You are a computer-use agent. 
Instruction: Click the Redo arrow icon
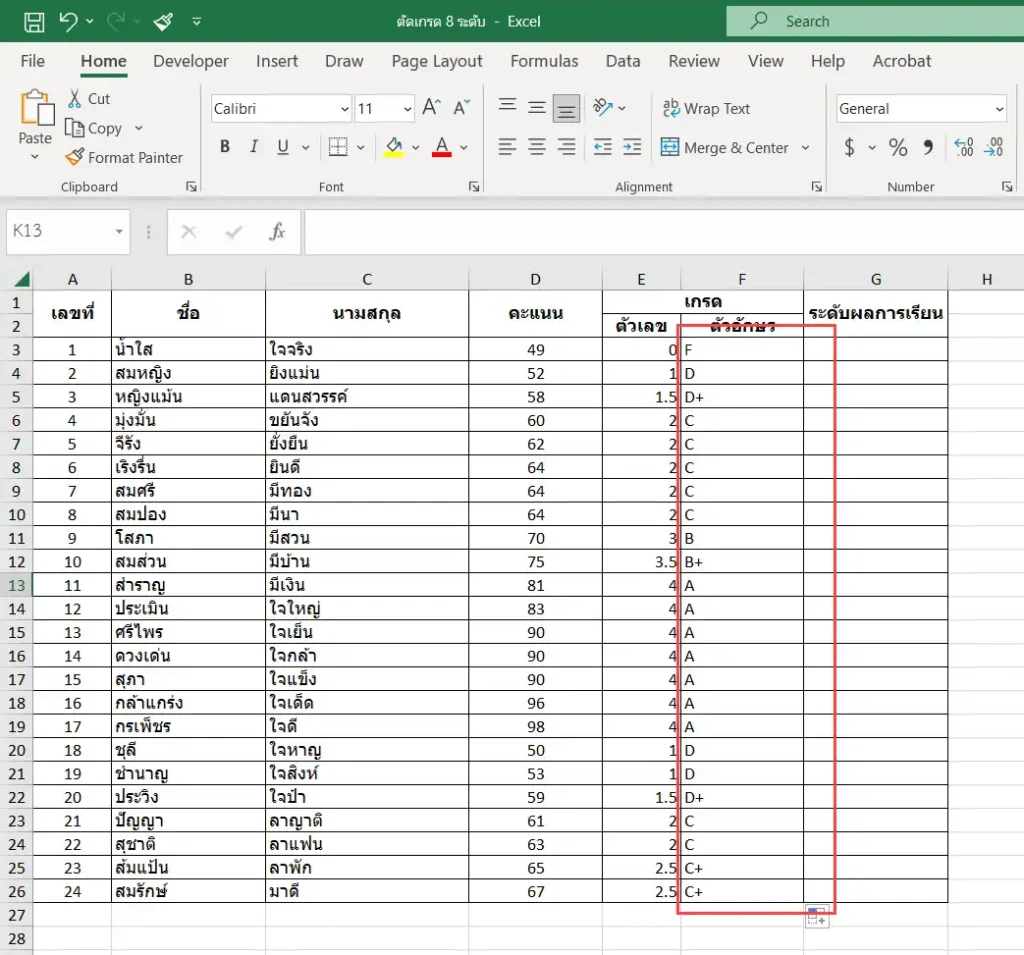tap(116, 22)
